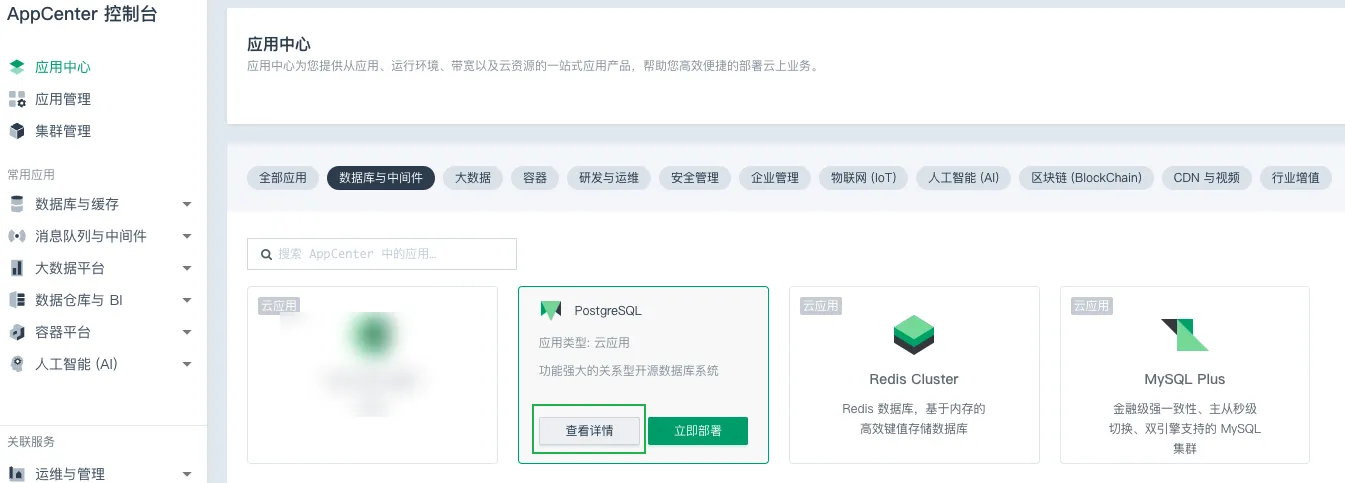This screenshot has width=1345, height=483.
Task: Open the blurred first app card
Action: tap(372, 375)
